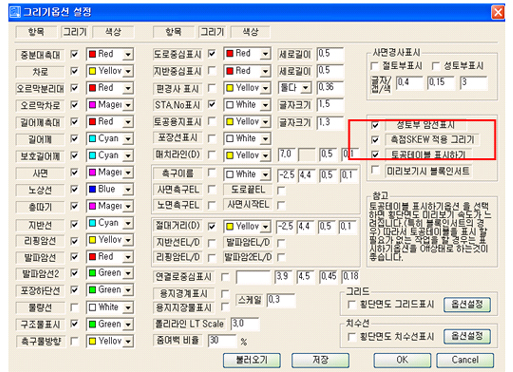Click the 사면측구EL label
Screen dimensions: 513x372
(178, 190)
